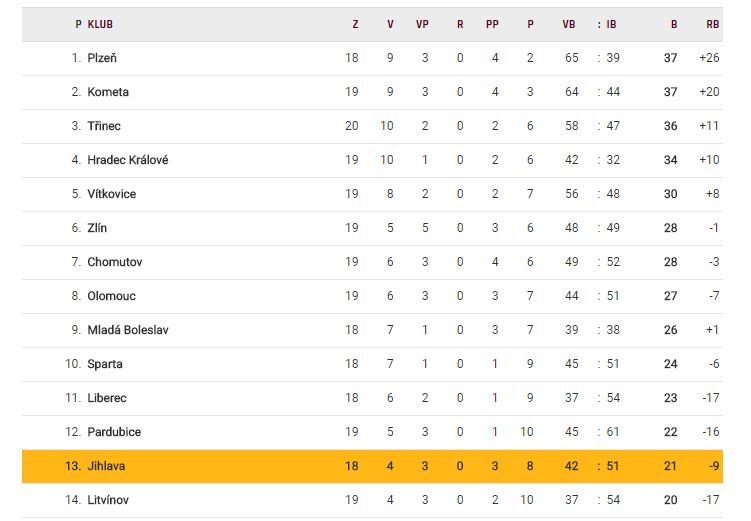This screenshot has width=751, height=521.
Task: Open the Sparta team row
Action: point(105,364)
